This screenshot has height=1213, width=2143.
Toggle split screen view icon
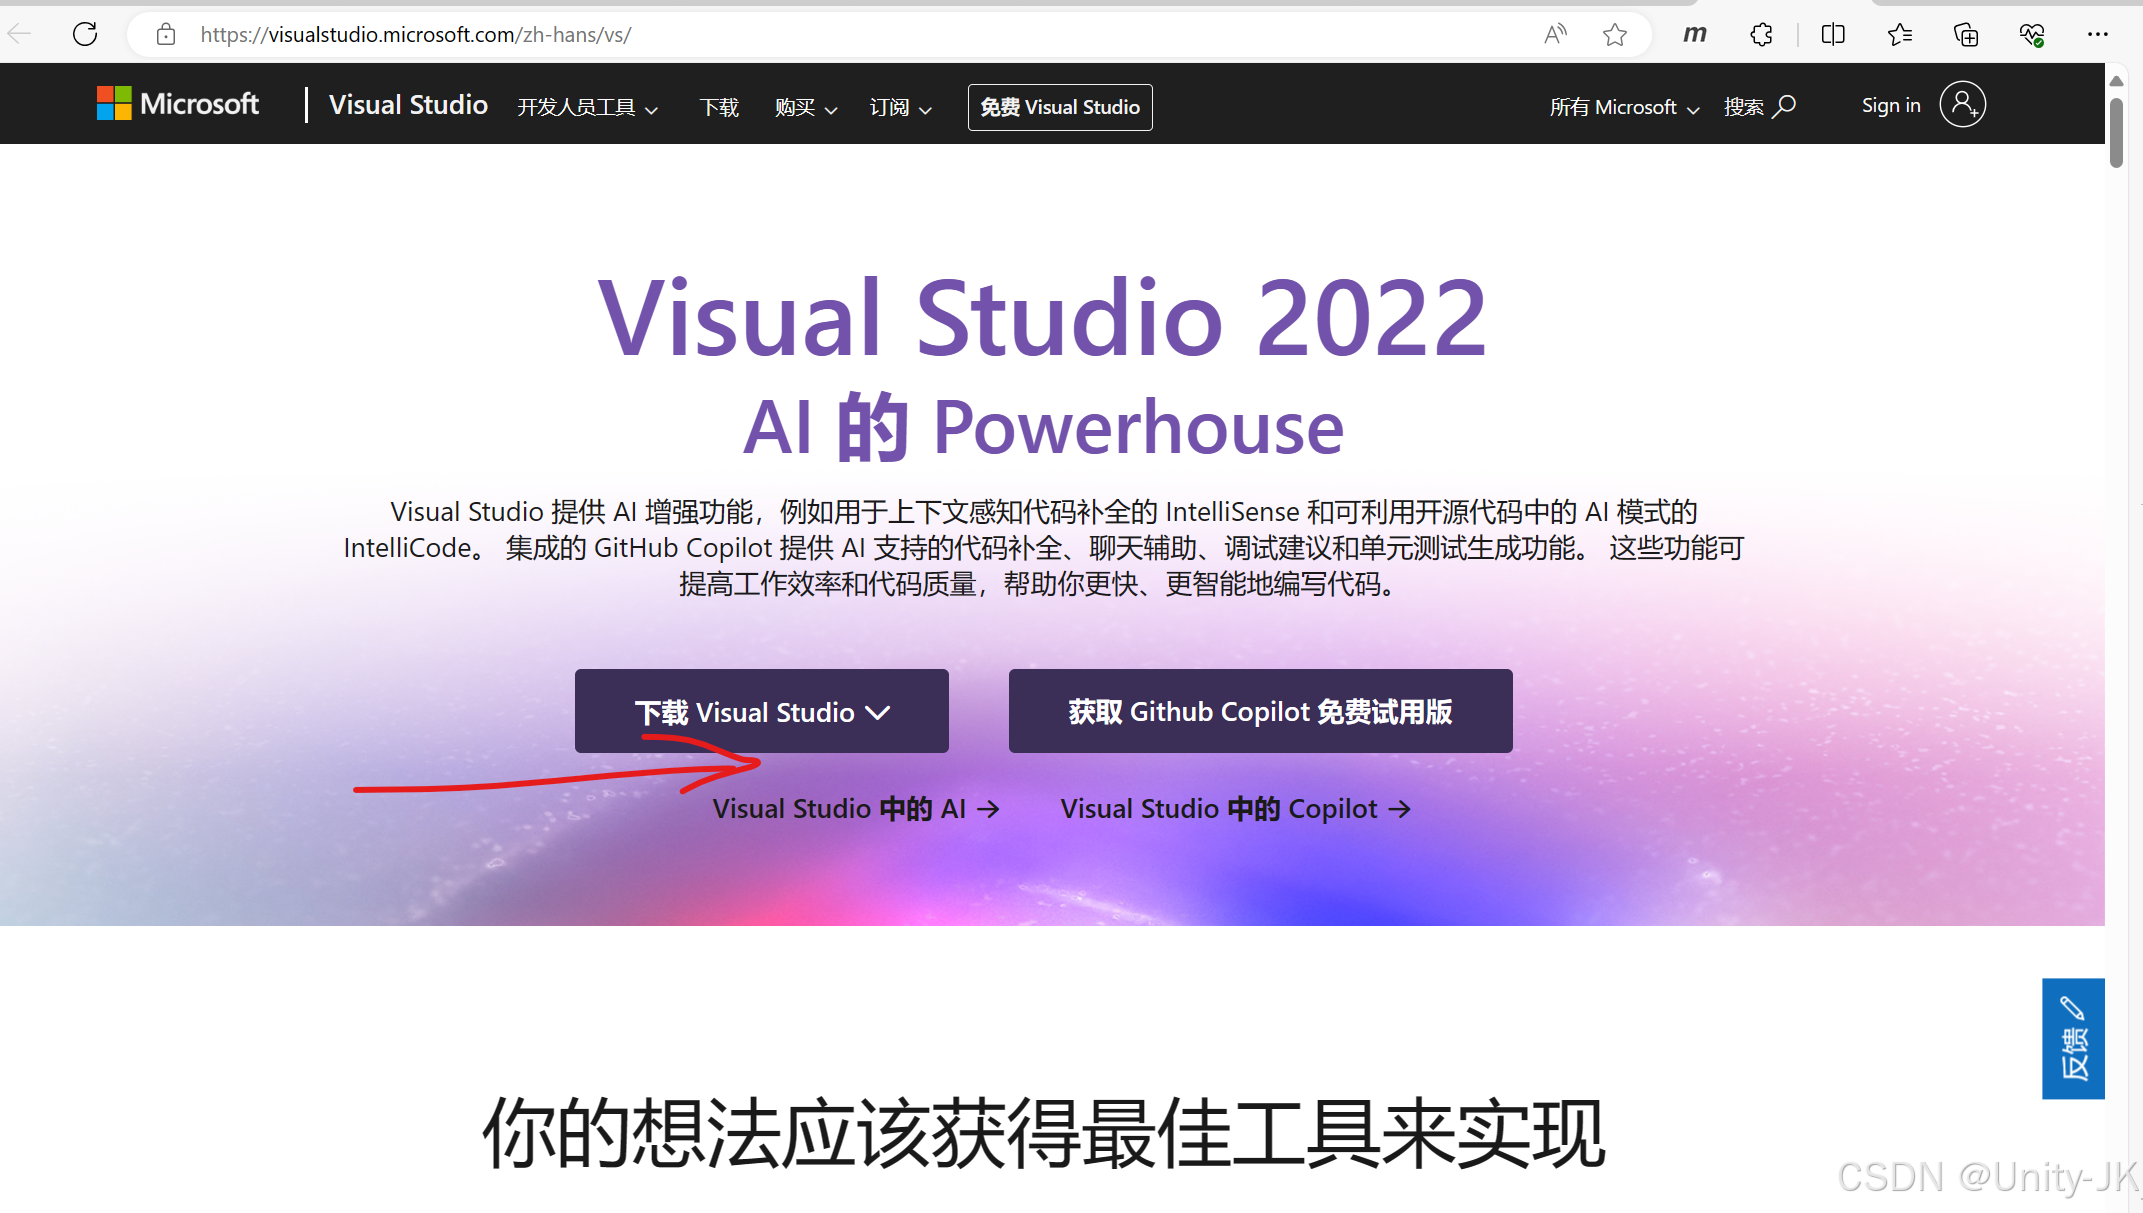(1832, 35)
